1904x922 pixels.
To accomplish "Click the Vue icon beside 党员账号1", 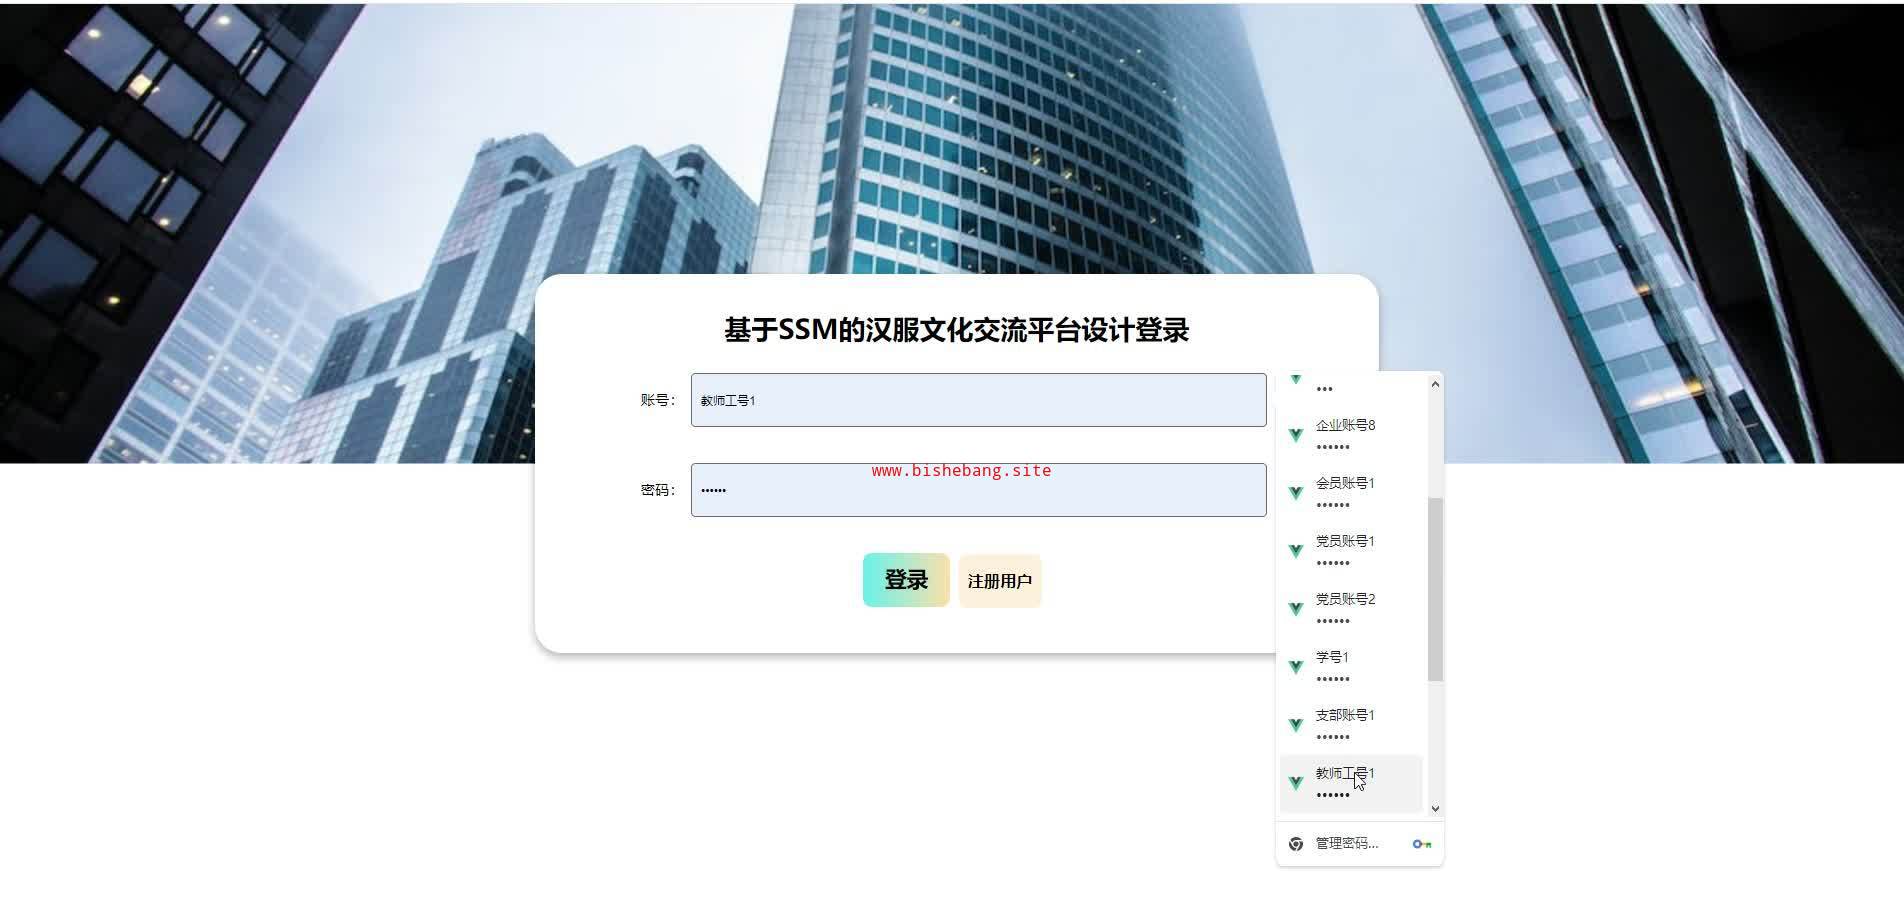I will click(1296, 551).
